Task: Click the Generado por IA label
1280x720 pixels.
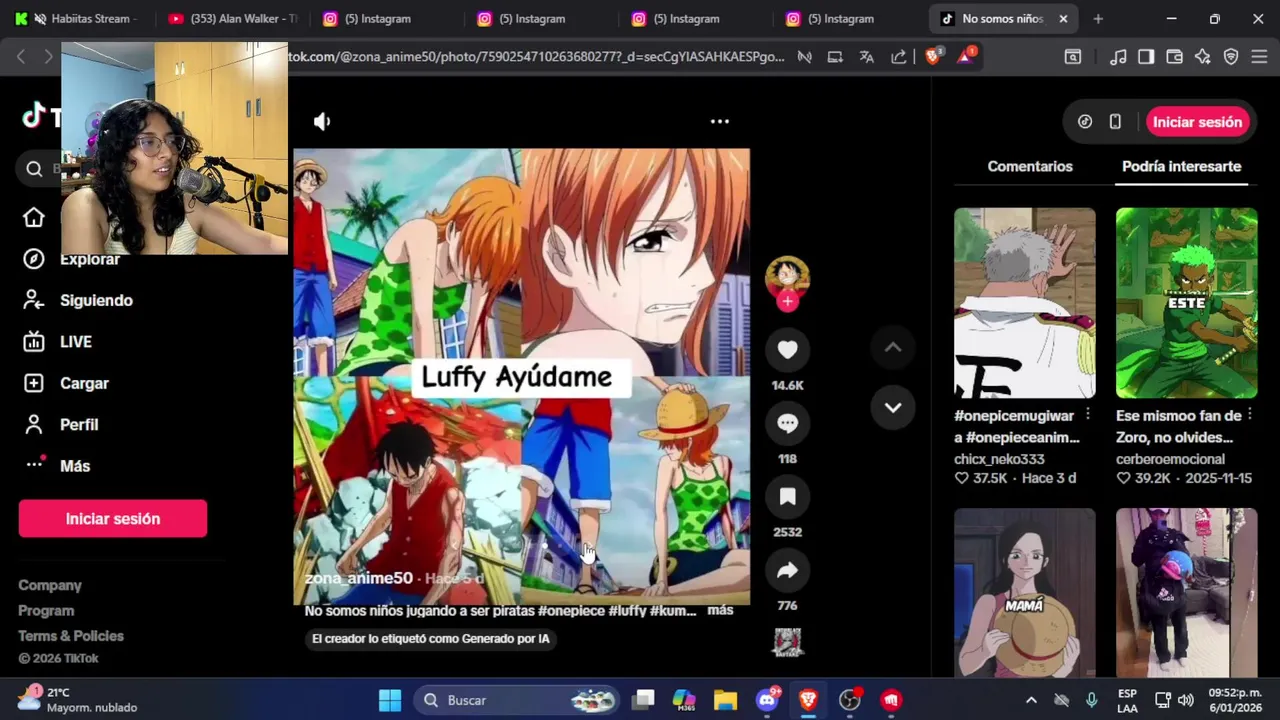Action: (430, 639)
